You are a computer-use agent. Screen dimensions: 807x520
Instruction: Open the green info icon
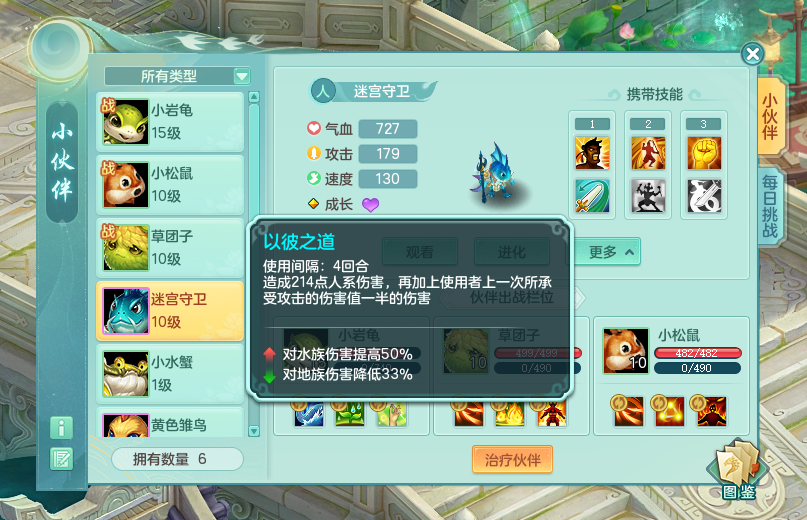tap(61, 428)
